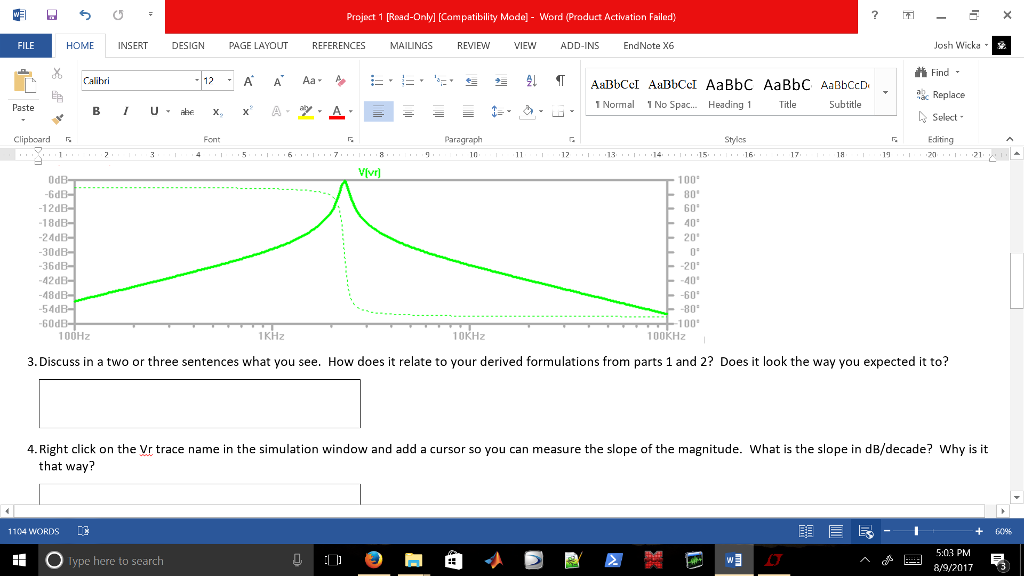Open MATLAB from the taskbar
The image size is (1024, 576).
pyautogui.click(x=492, y=560)
